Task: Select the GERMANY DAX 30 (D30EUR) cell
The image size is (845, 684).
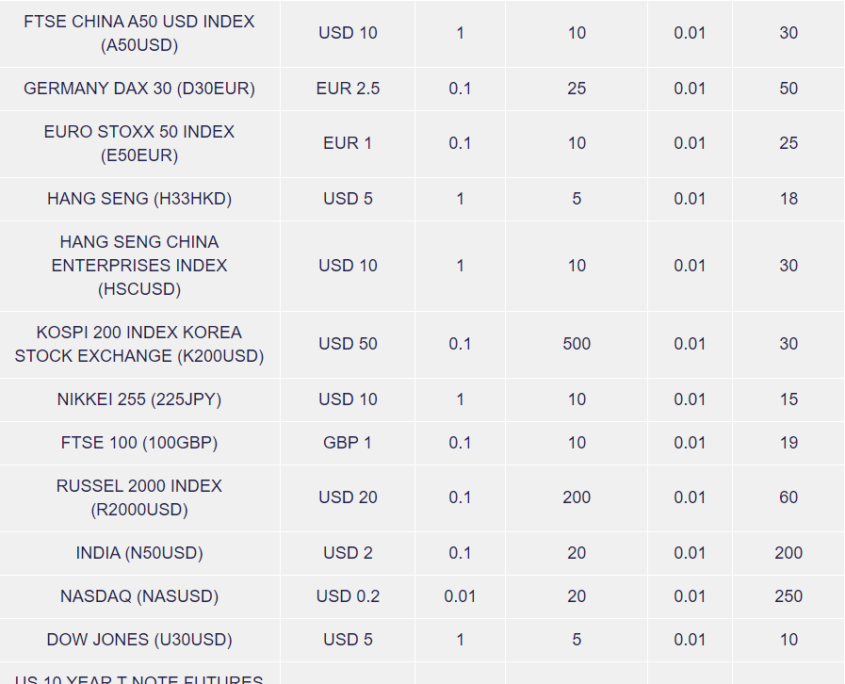Action: tap(139, 89)
